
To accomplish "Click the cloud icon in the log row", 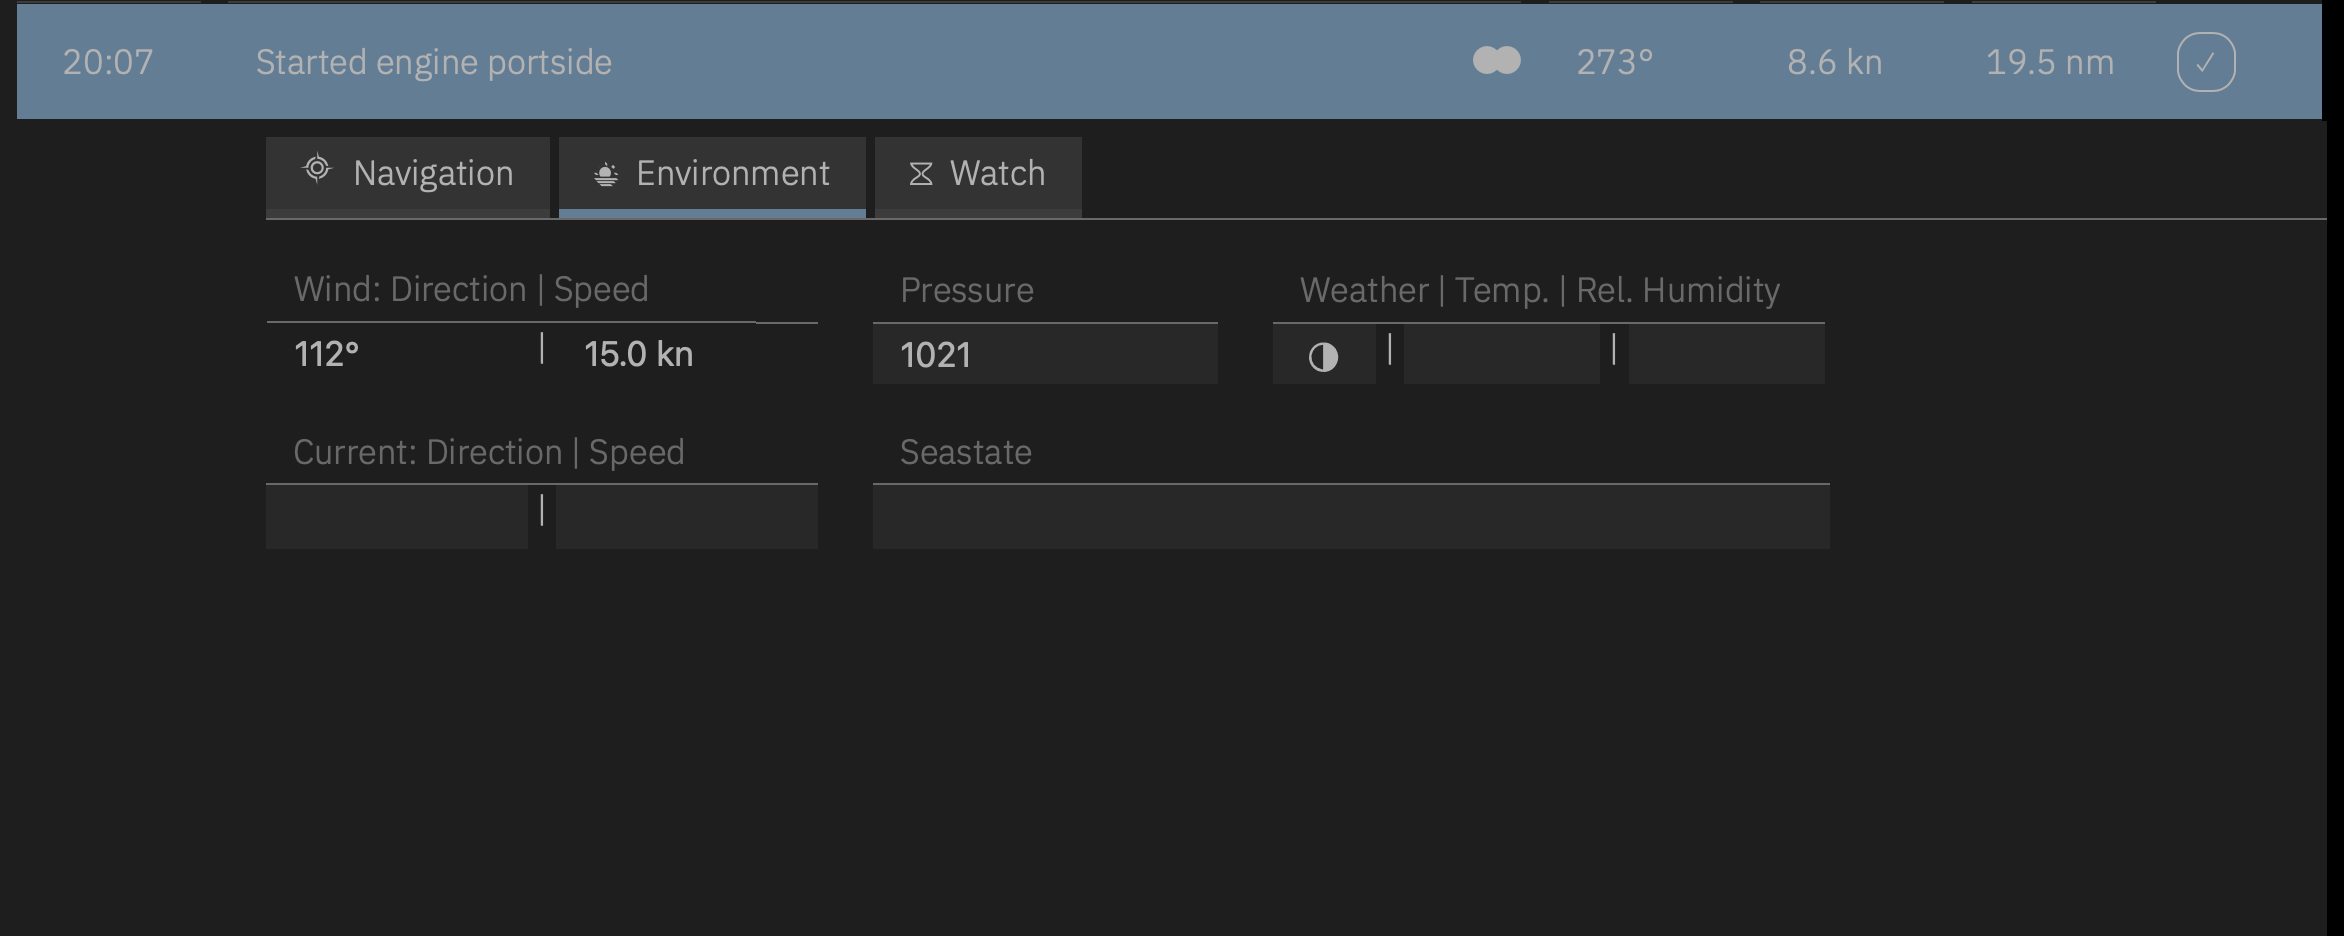I will pos(1497,61).
